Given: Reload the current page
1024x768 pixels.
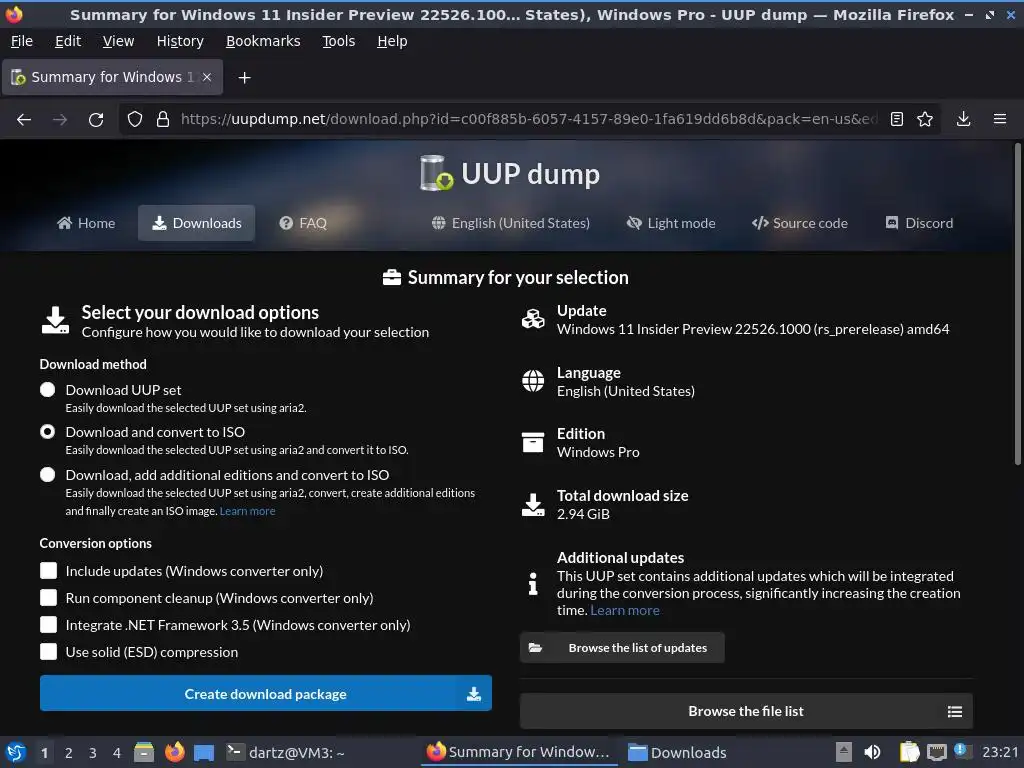Looking at the screenshot, I should click(x=96, y=120).
